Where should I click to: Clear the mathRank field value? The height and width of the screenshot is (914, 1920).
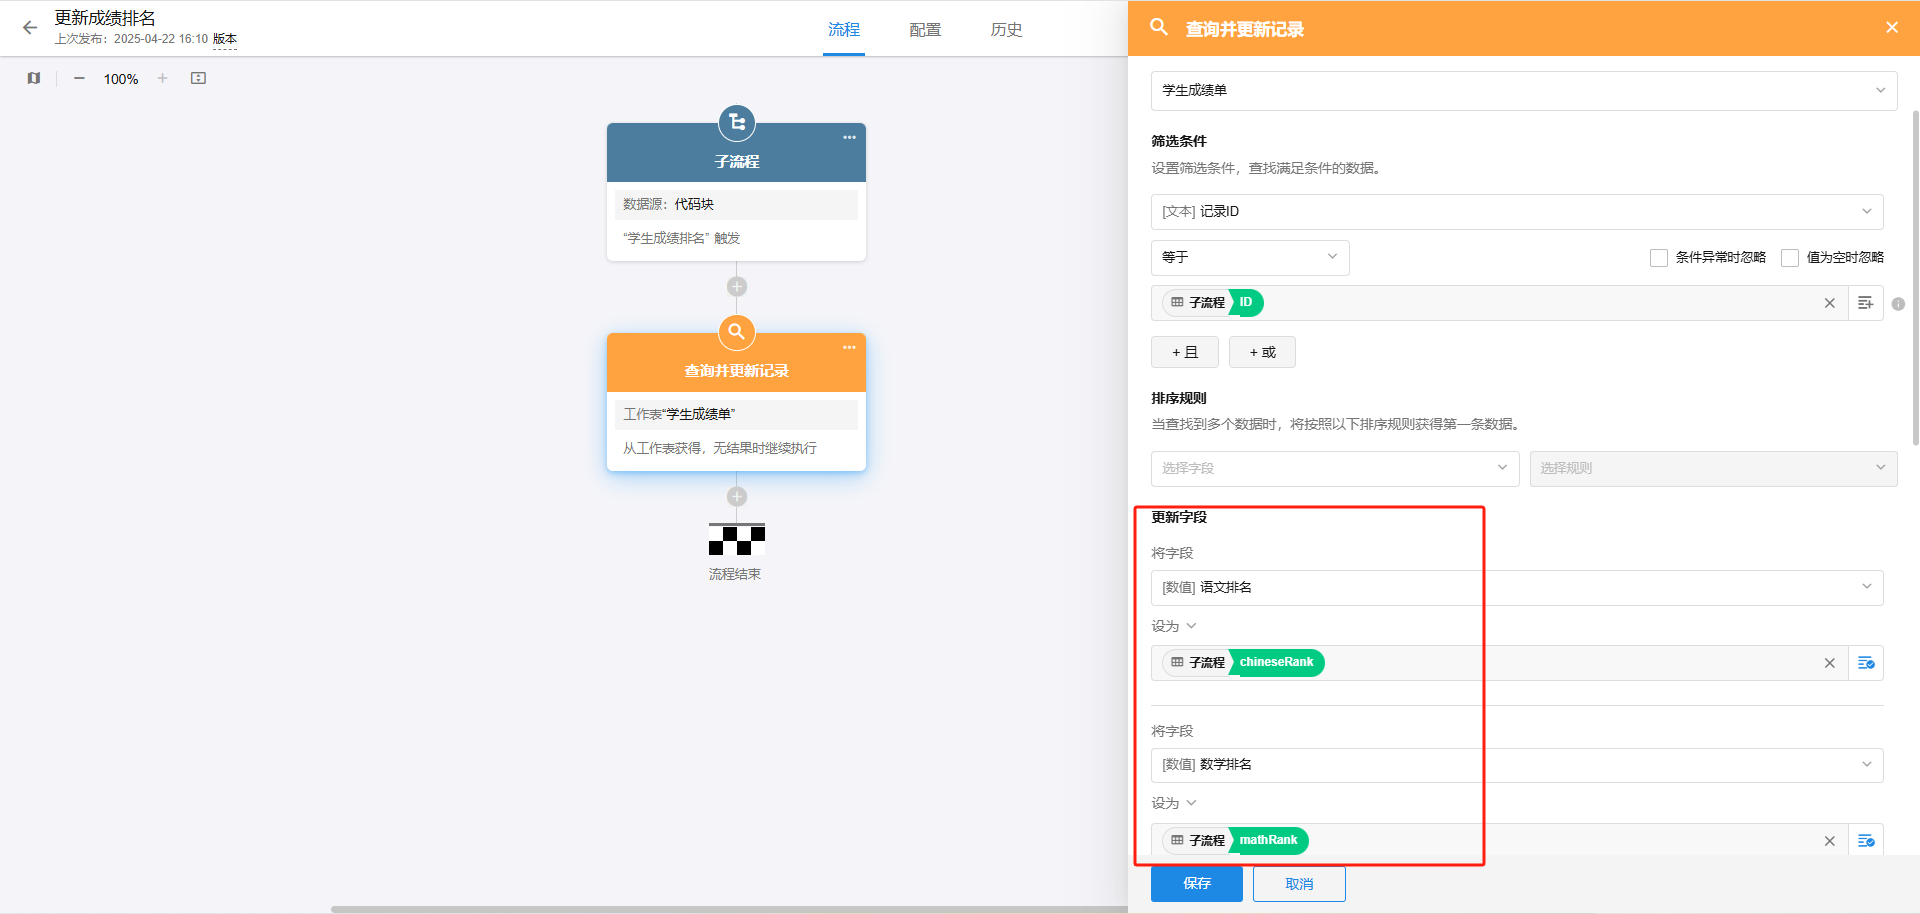tap(1830, 841)
